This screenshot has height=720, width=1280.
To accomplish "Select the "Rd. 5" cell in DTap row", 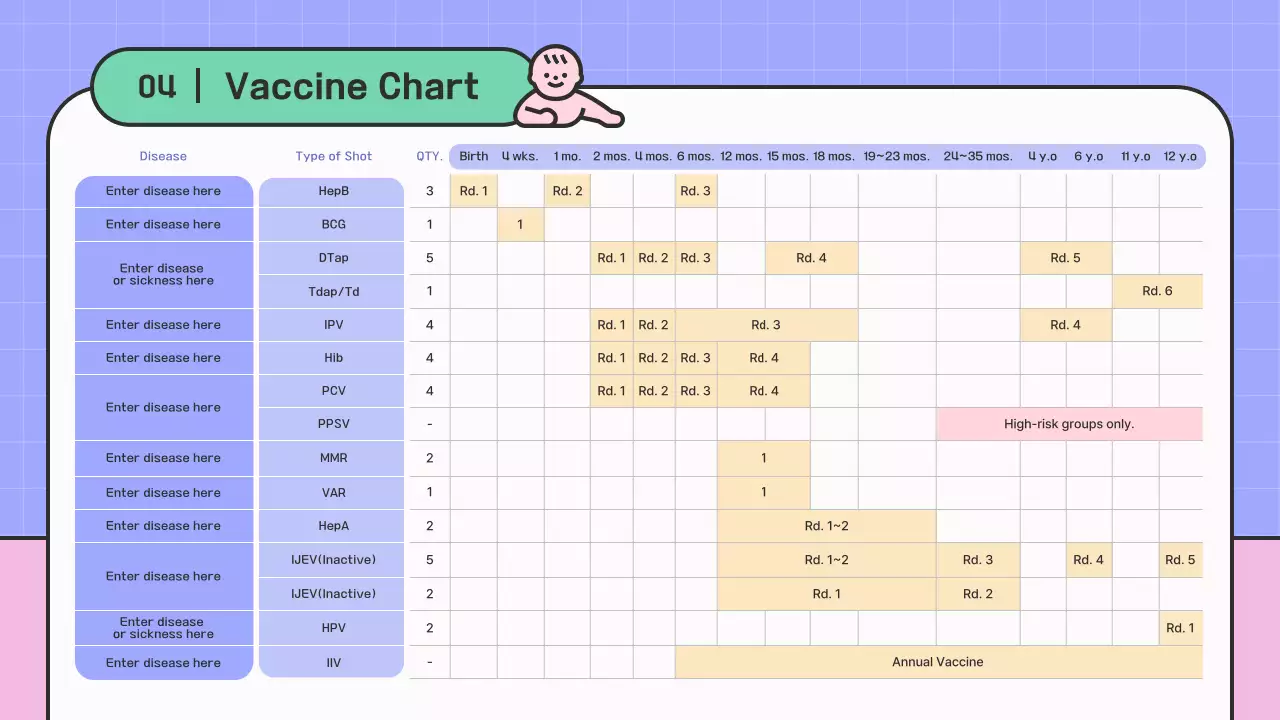I will pos(1065,258).
